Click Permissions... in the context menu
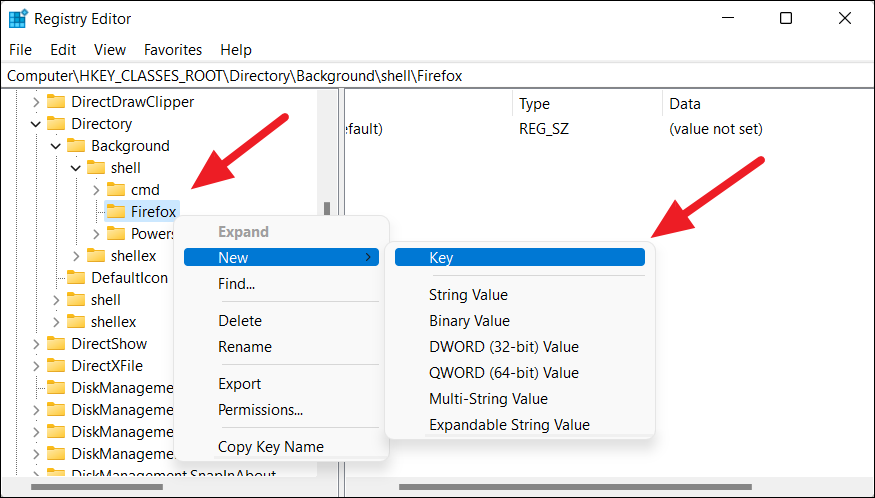The image size is (875, 498). tap(260, 409)
